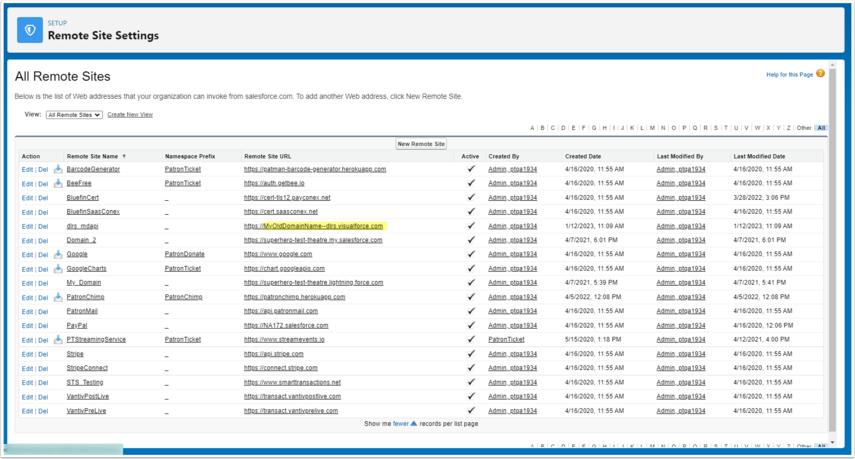This screenshot has width=855, height=459.
Task: Sort by the Last Modified Date column header
Action: click(x=759, y=156)
